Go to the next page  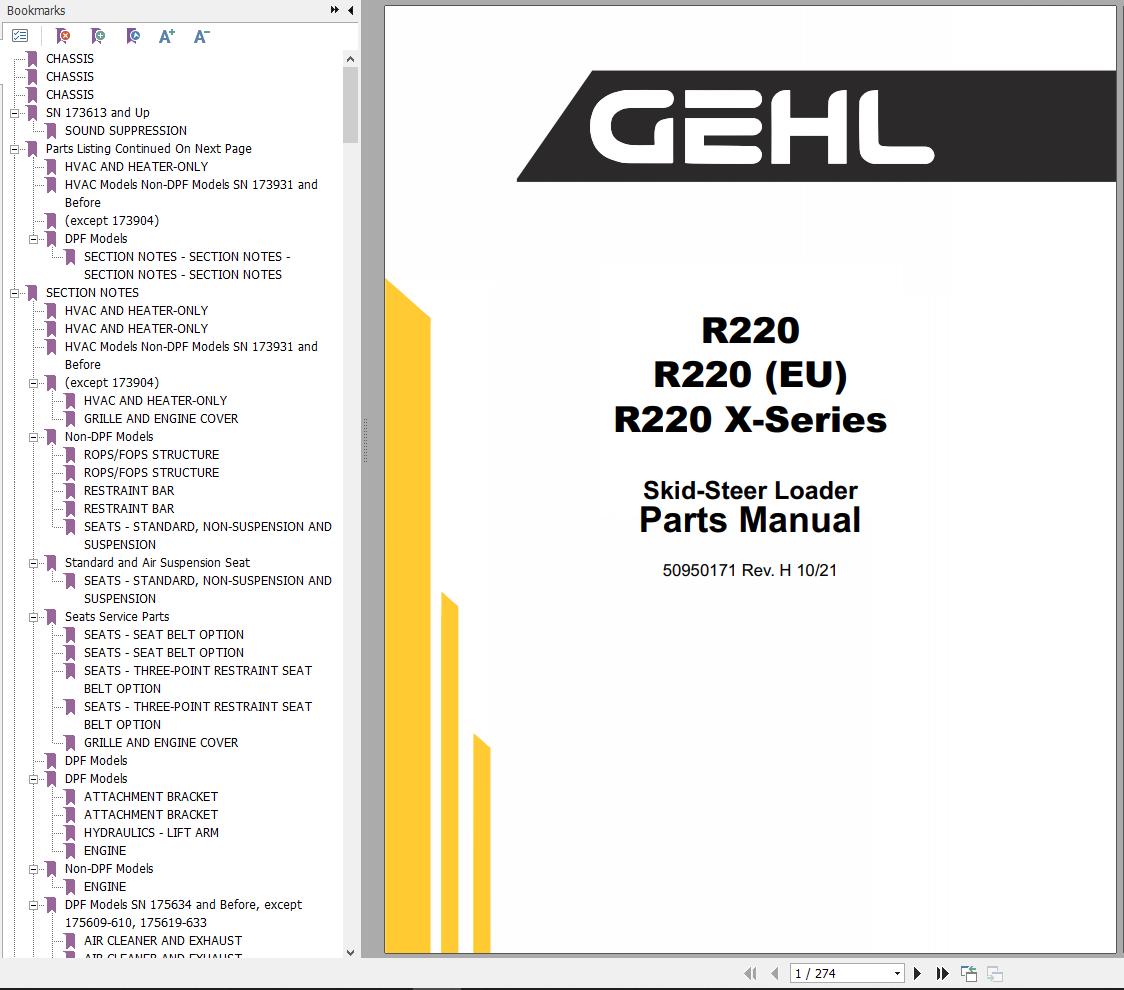[918, 974]
